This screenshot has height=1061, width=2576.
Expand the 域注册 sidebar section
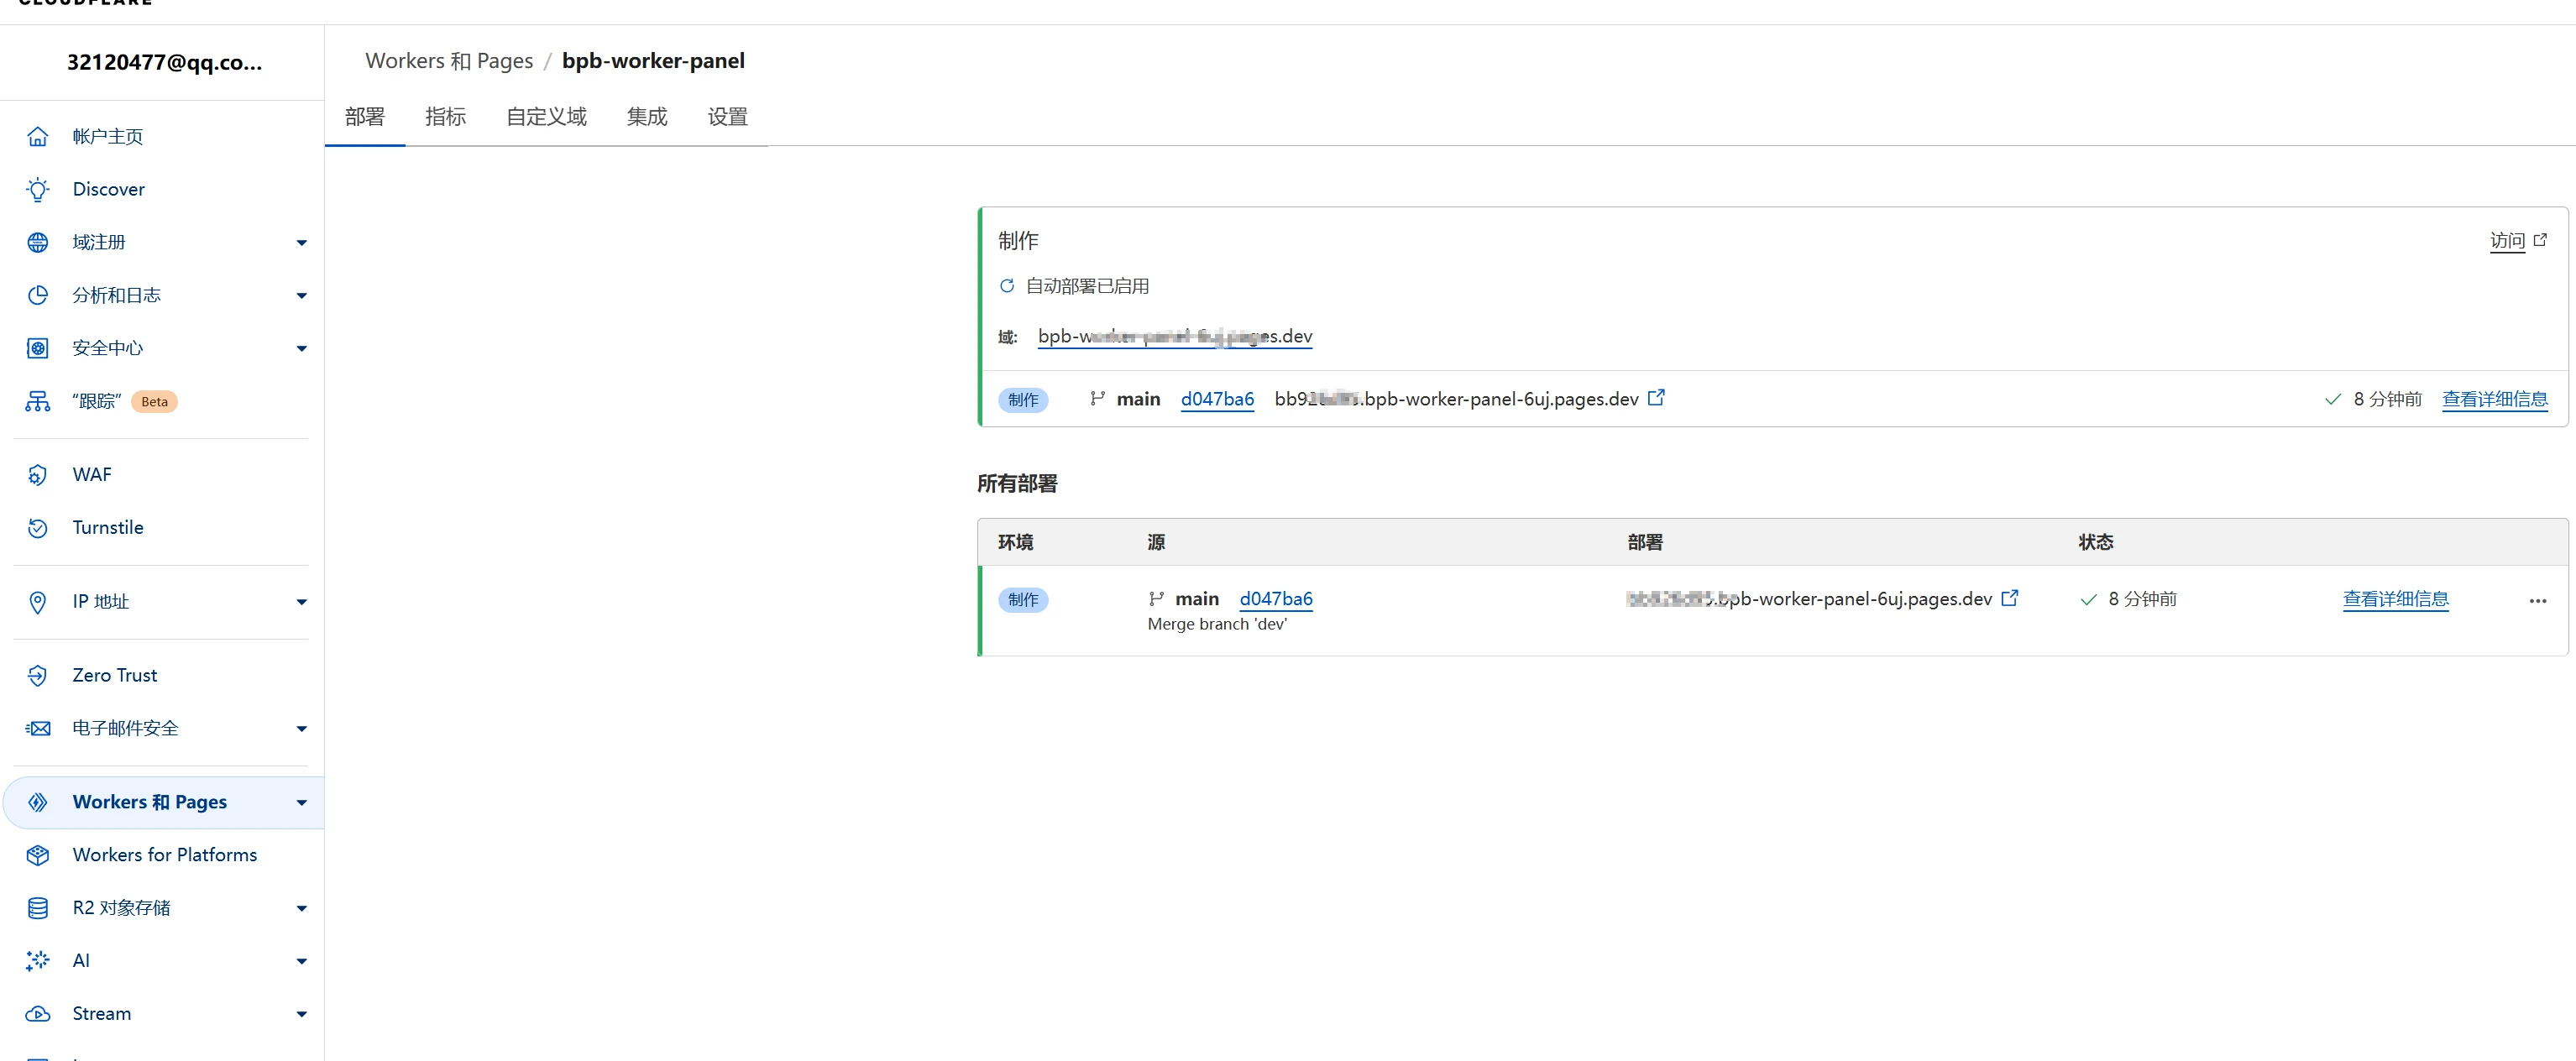pyautogui.click(x=301, y=243)
